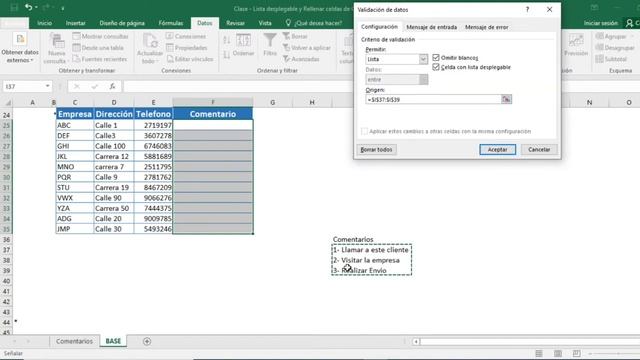The width and height of the screenshot is (640, 360).
Task: Open the Insertar ribbon tab
Action: point(76,23)
